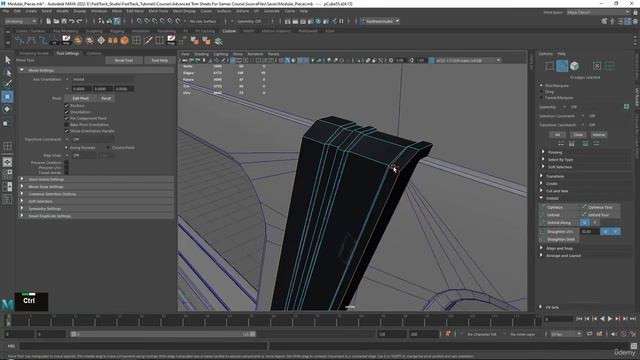Click the Straighten Shell button
The height and width of the screenshot is (360, 640).
coord(558,239)
